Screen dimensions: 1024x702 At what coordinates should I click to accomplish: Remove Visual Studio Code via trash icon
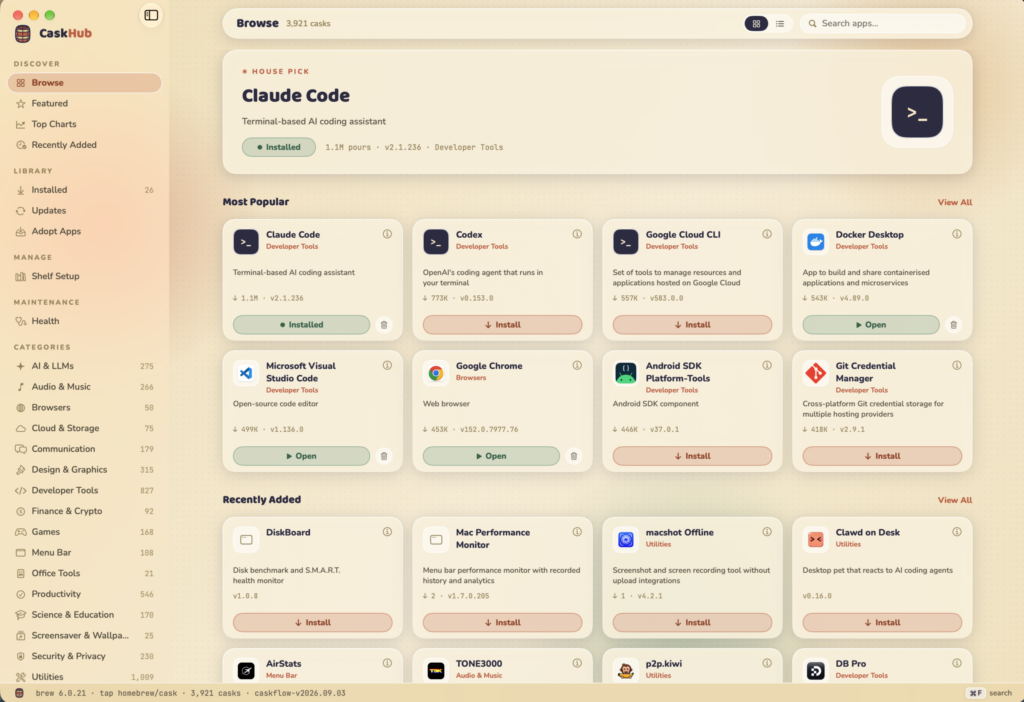[x=384, y=456]
